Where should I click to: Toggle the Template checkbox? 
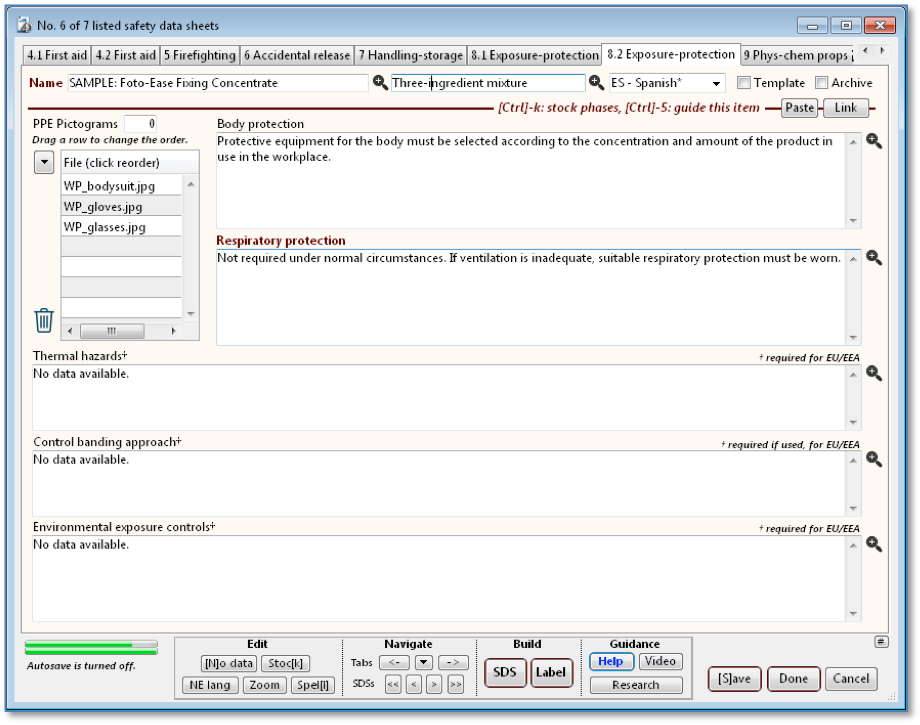[743, 83]
